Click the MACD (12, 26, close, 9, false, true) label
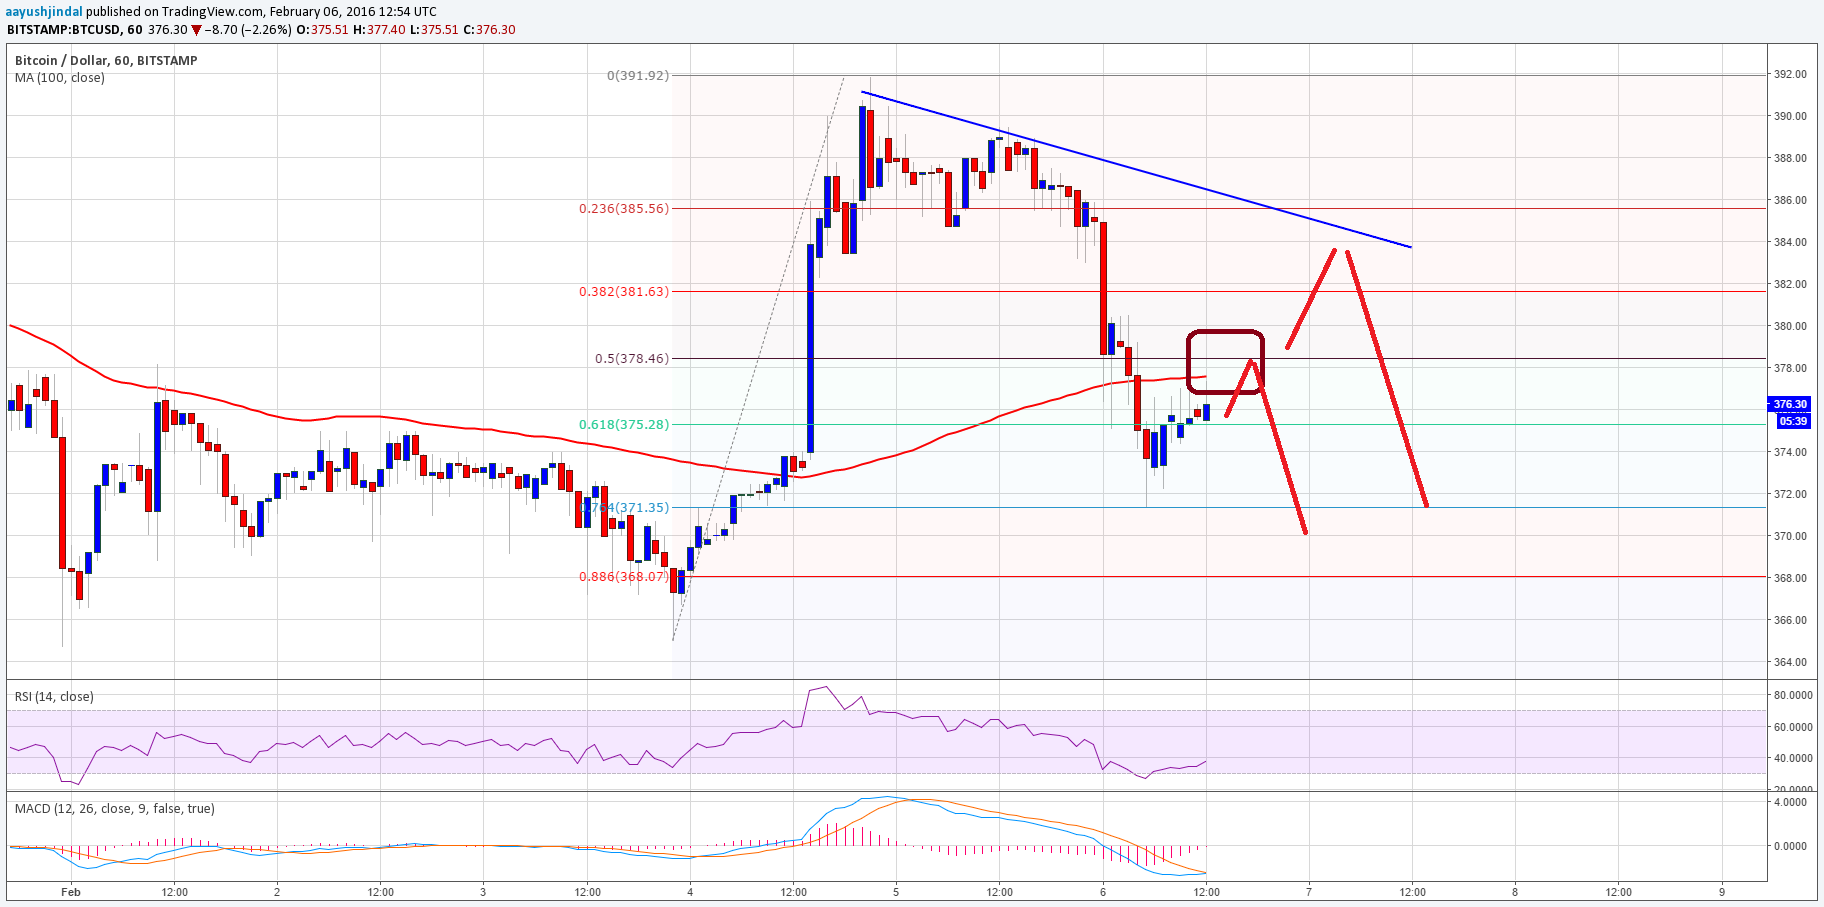Screen dimensions: 1824x907 click(115, 809)
